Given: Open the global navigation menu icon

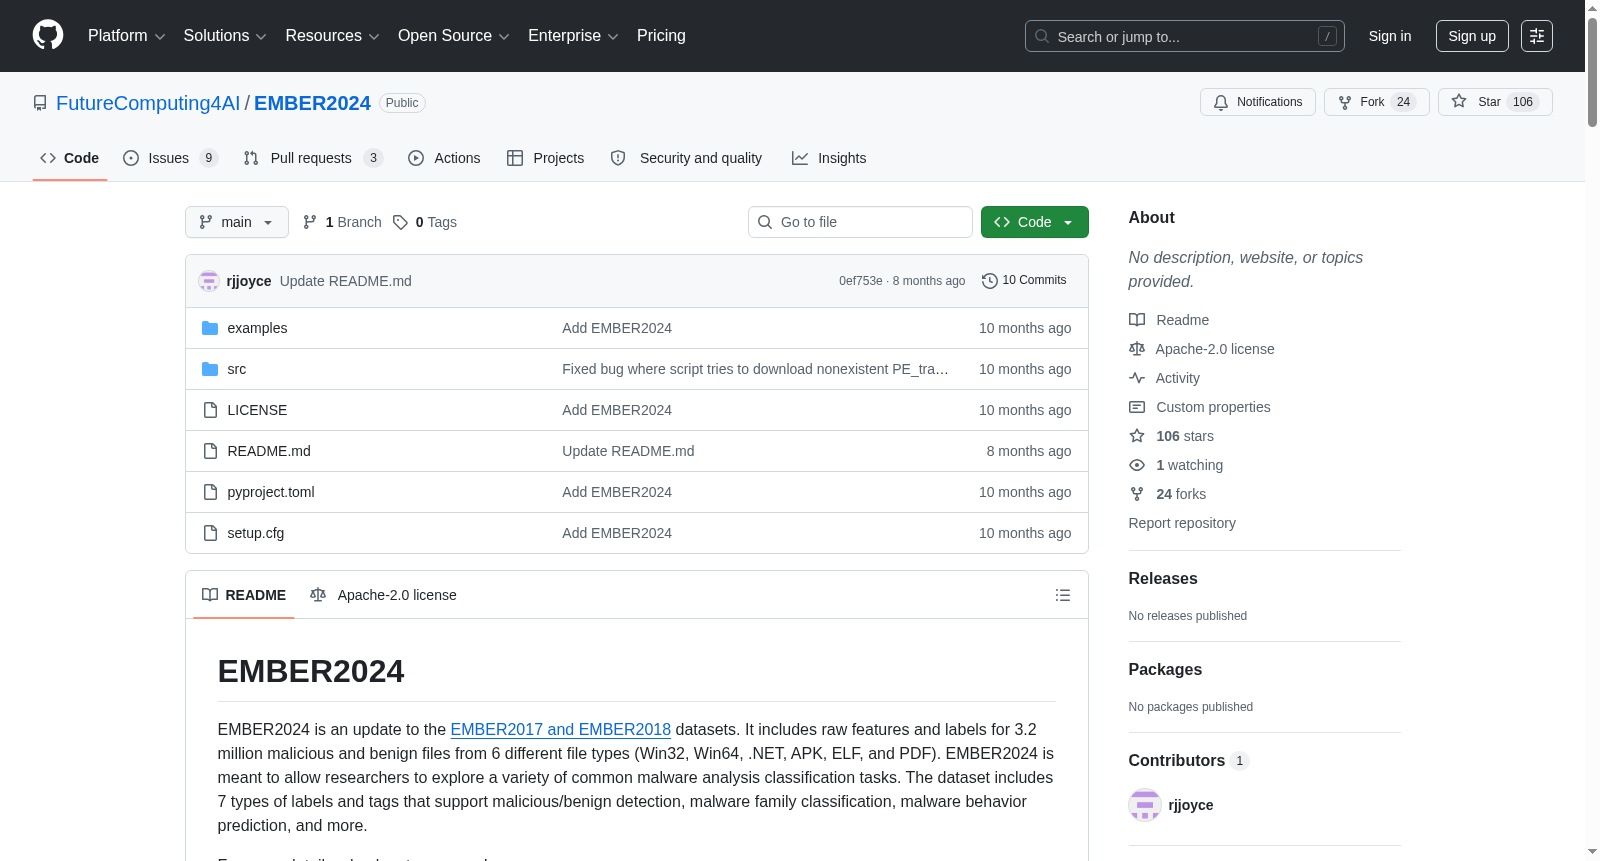Looking at the screenshot, I should coord(1537,36).
